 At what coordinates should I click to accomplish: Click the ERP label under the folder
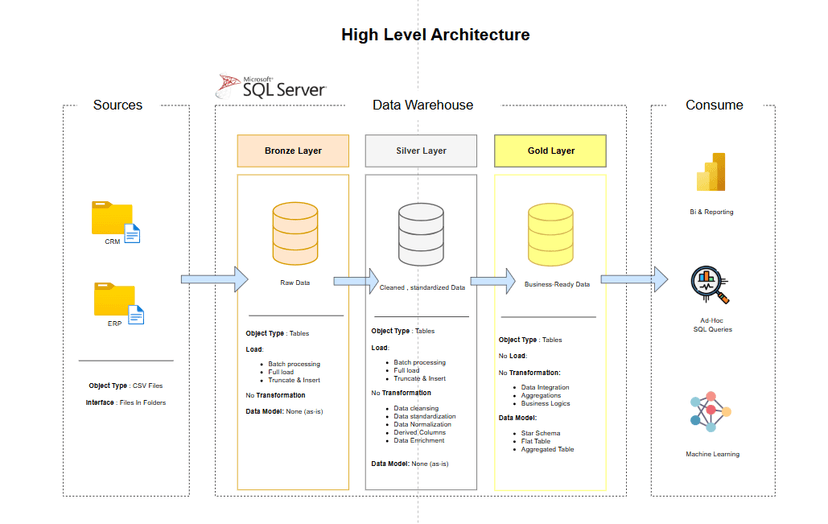[x=115, y=323]
